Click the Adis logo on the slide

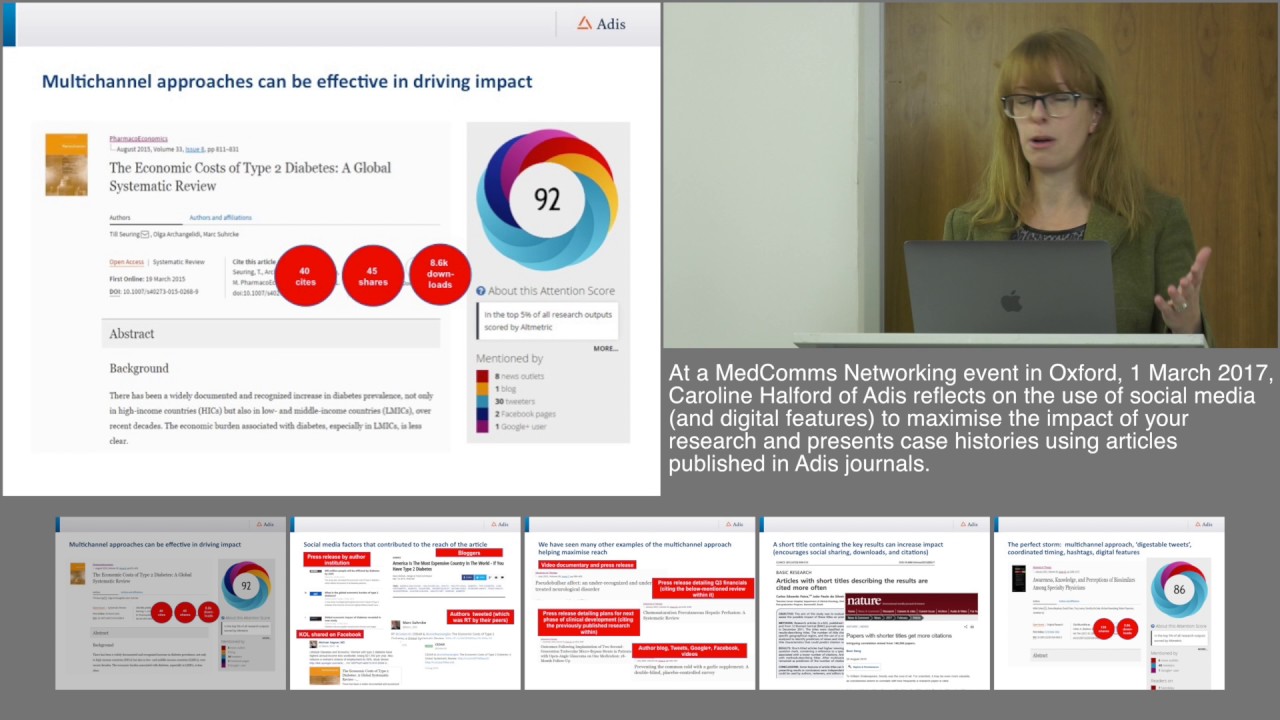(601, 23)
